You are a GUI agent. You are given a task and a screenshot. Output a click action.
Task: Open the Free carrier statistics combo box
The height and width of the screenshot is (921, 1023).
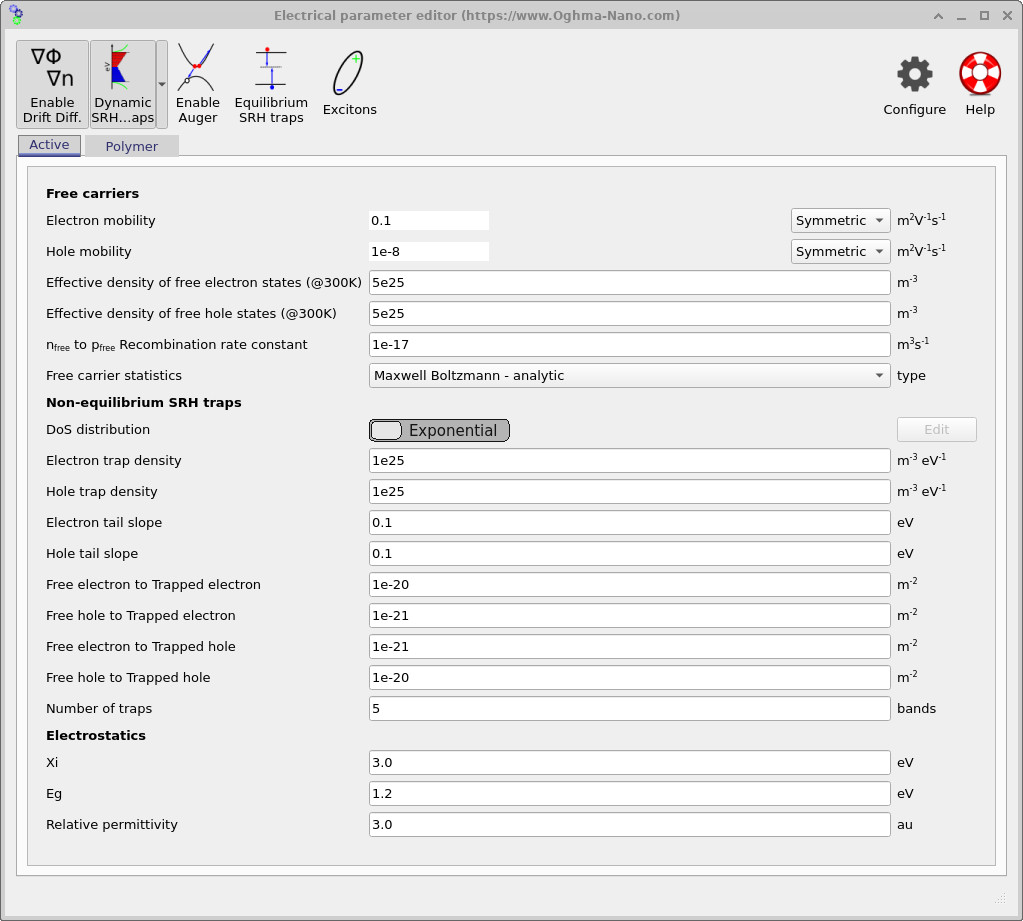pyautogui.click(x=626, y=375)
